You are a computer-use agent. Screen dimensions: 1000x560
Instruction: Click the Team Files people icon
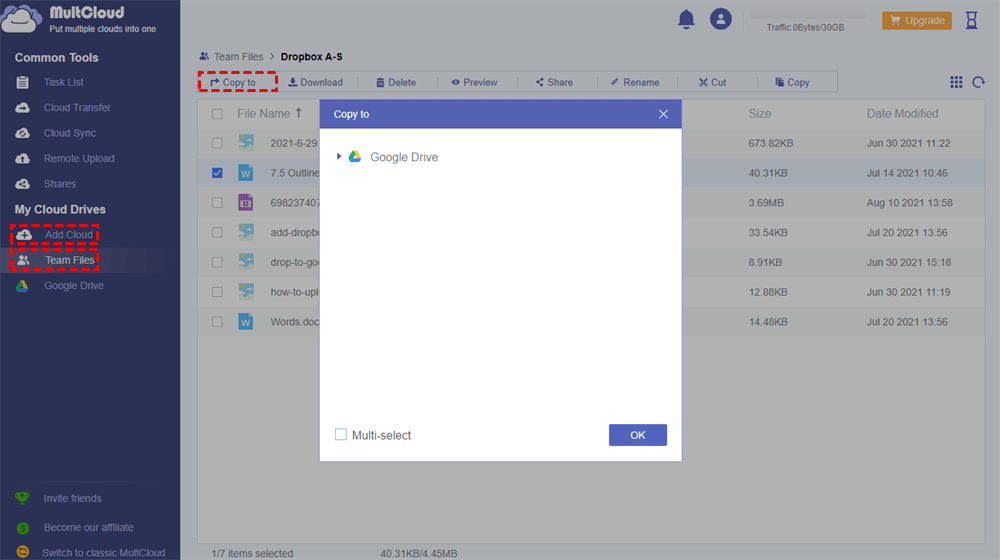coord(23,260)
